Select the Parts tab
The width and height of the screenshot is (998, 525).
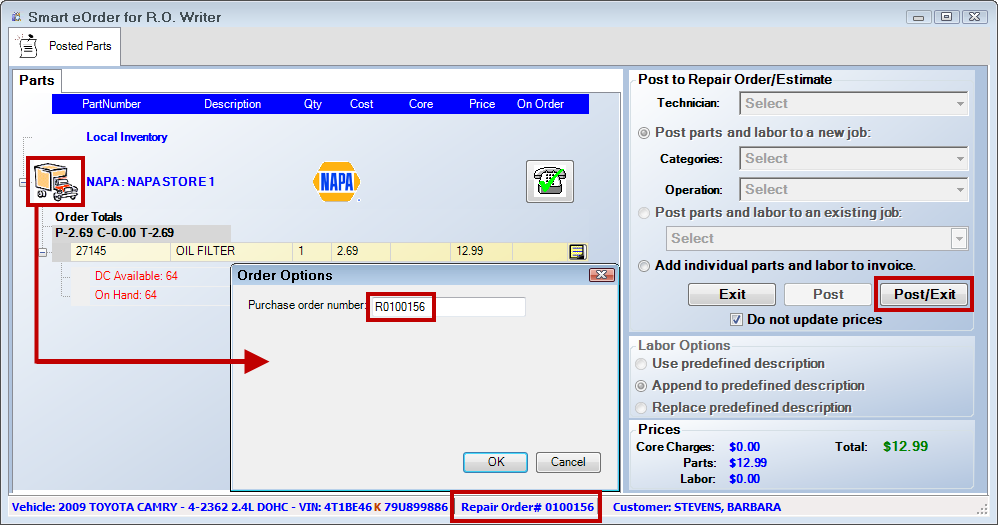pos(37,80)
